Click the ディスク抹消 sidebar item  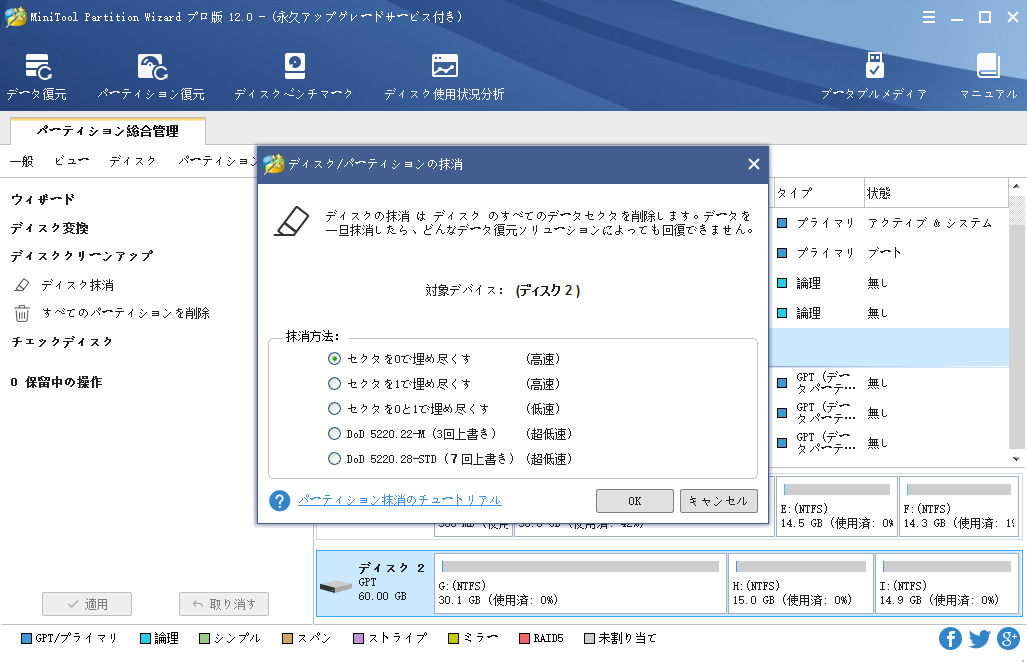pos(77,285)
